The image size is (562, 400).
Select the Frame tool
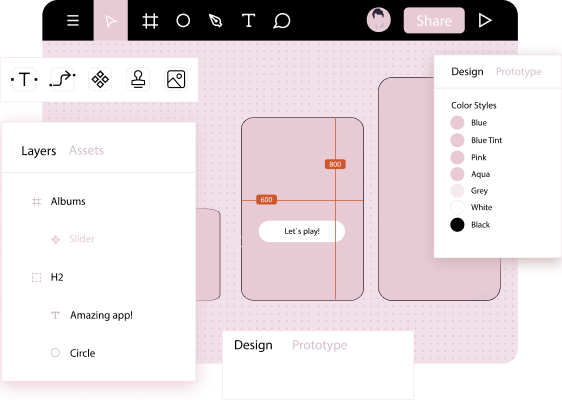click(x=150, y=21)
